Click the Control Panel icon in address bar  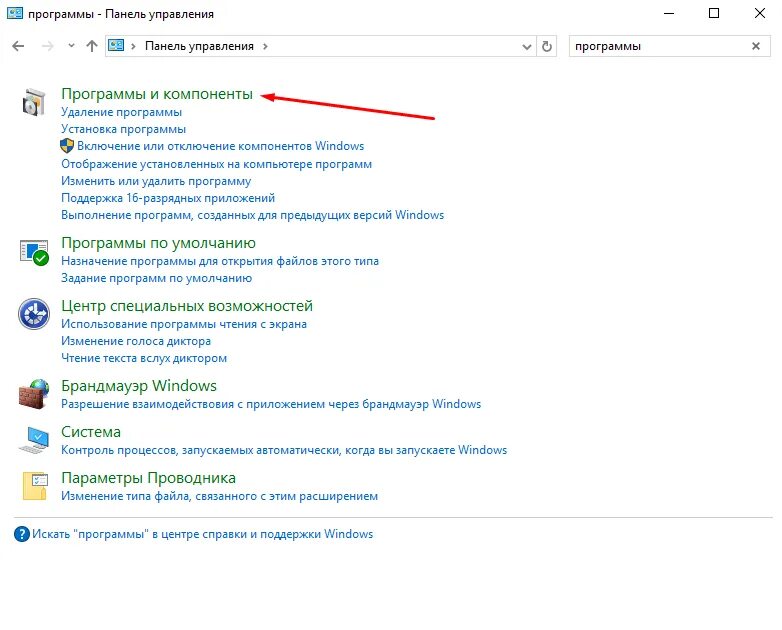116,46
